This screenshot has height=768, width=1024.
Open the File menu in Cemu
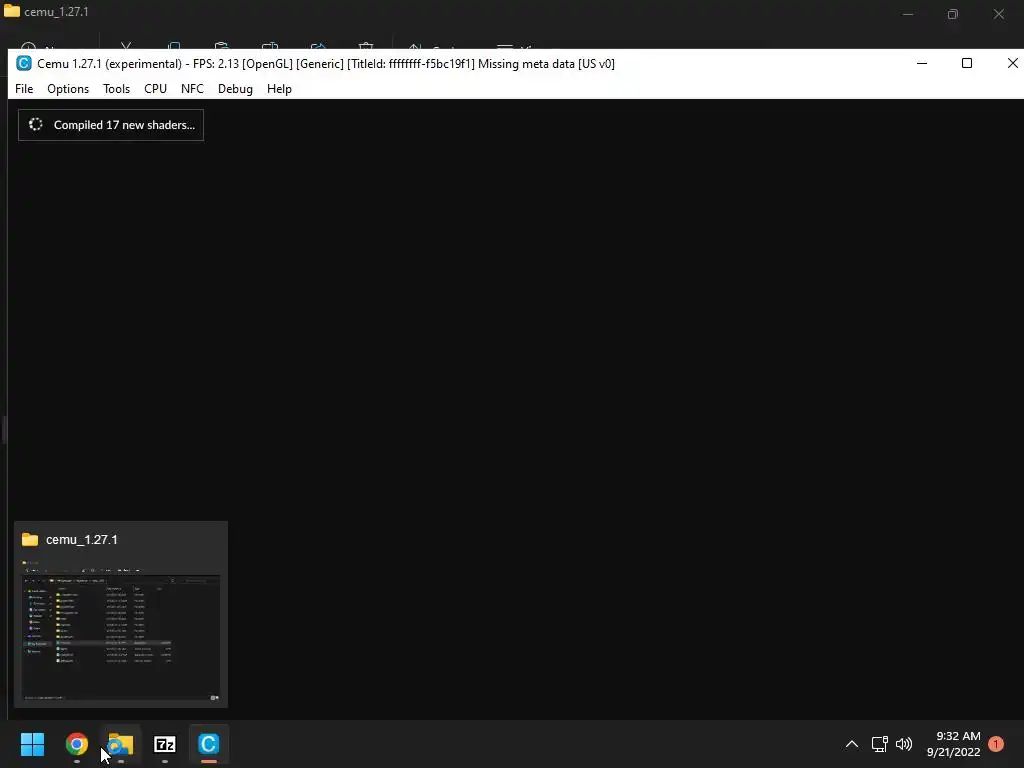tap(24, 89)
